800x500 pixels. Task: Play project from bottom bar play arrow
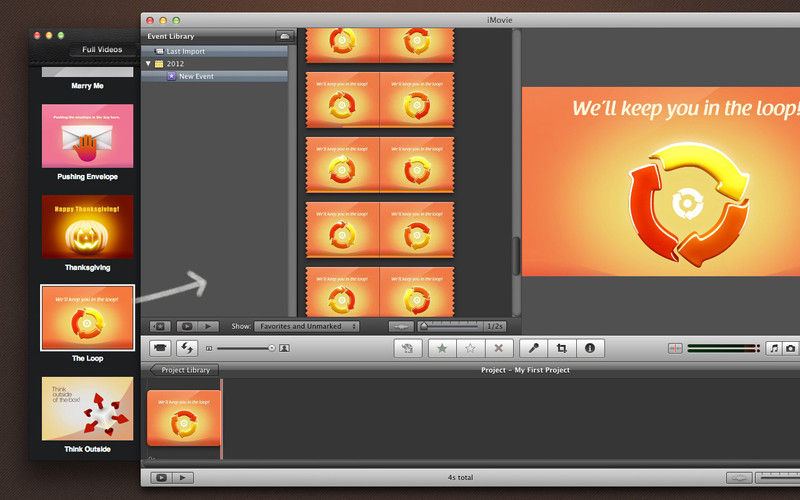[183, 478]
